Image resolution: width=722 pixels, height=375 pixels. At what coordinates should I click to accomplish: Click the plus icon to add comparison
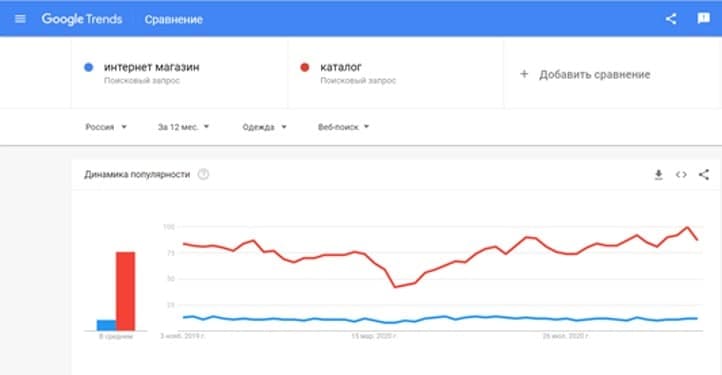coord(524,74)
